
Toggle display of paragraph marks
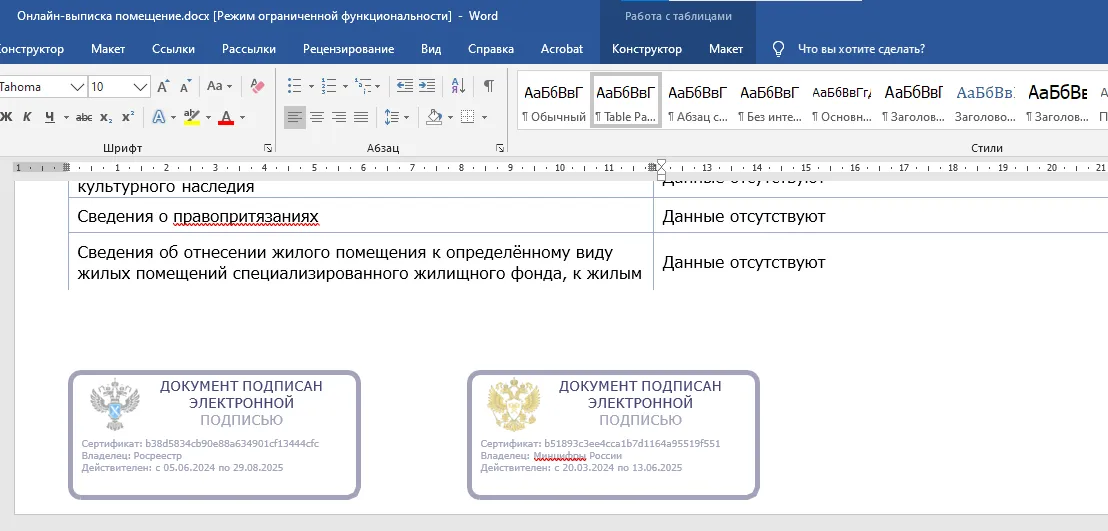(488, 86)
